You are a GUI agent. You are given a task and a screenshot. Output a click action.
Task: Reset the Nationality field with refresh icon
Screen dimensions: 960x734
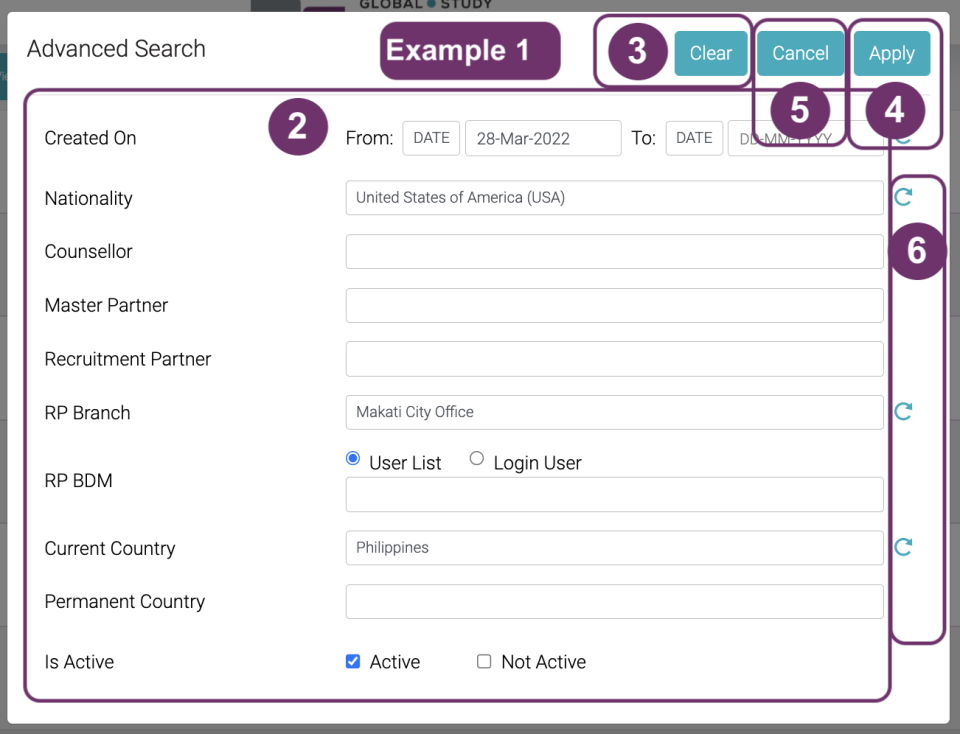903,197
